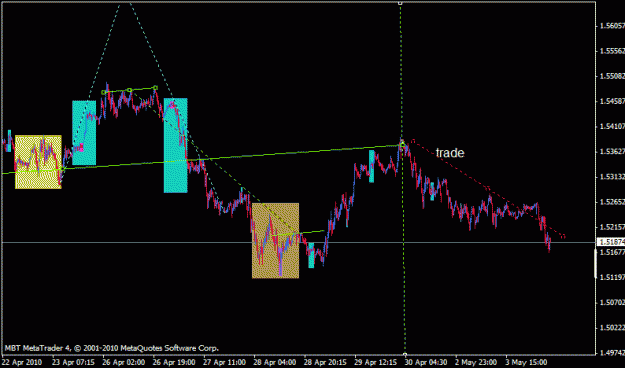Select the yellow rectangle near 22 Apr 2010
Screen dimensions: 625x368
[x=38, y=162]
